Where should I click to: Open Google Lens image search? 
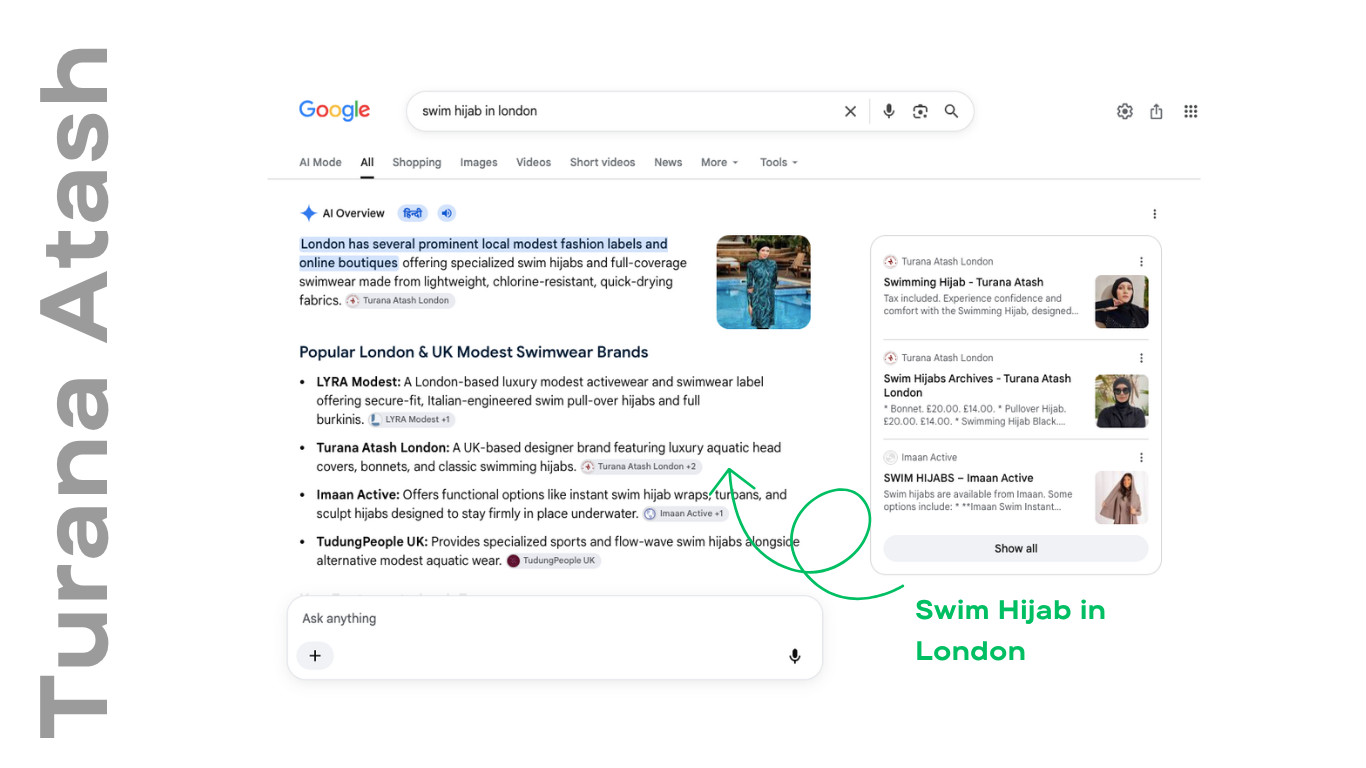pos(920,111)
